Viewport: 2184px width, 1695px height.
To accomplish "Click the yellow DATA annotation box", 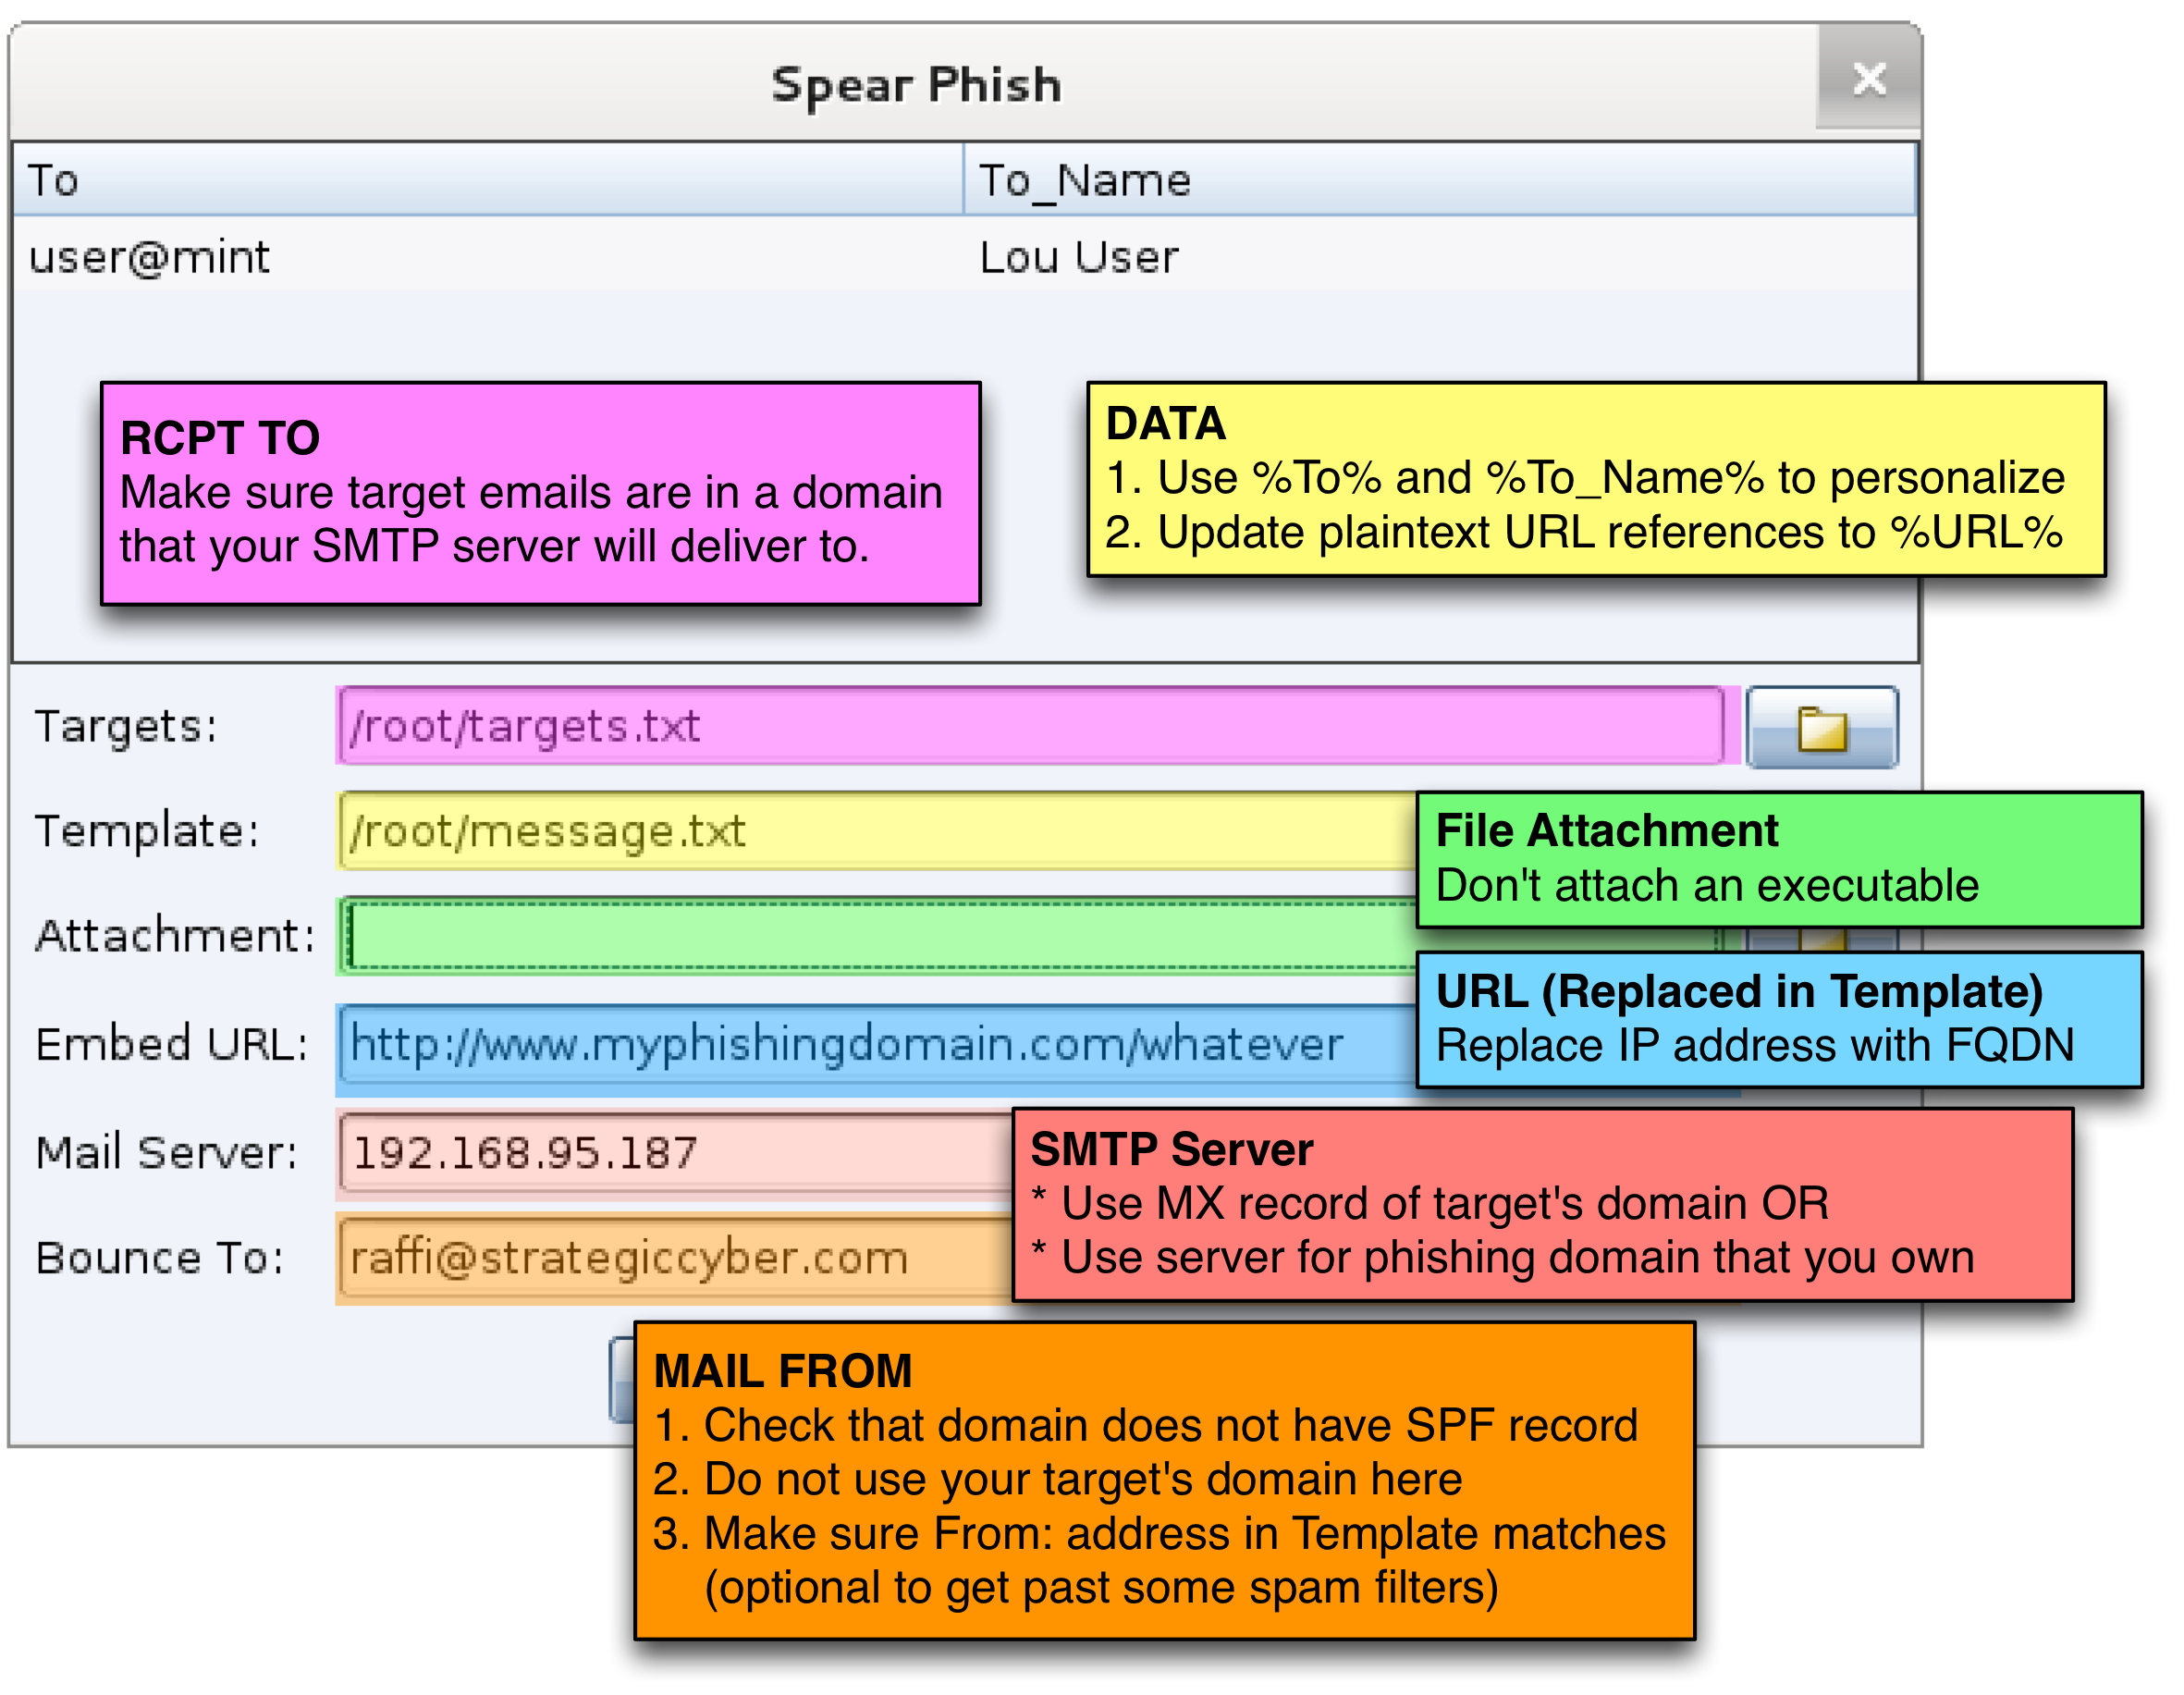I will pos(1595,478).
